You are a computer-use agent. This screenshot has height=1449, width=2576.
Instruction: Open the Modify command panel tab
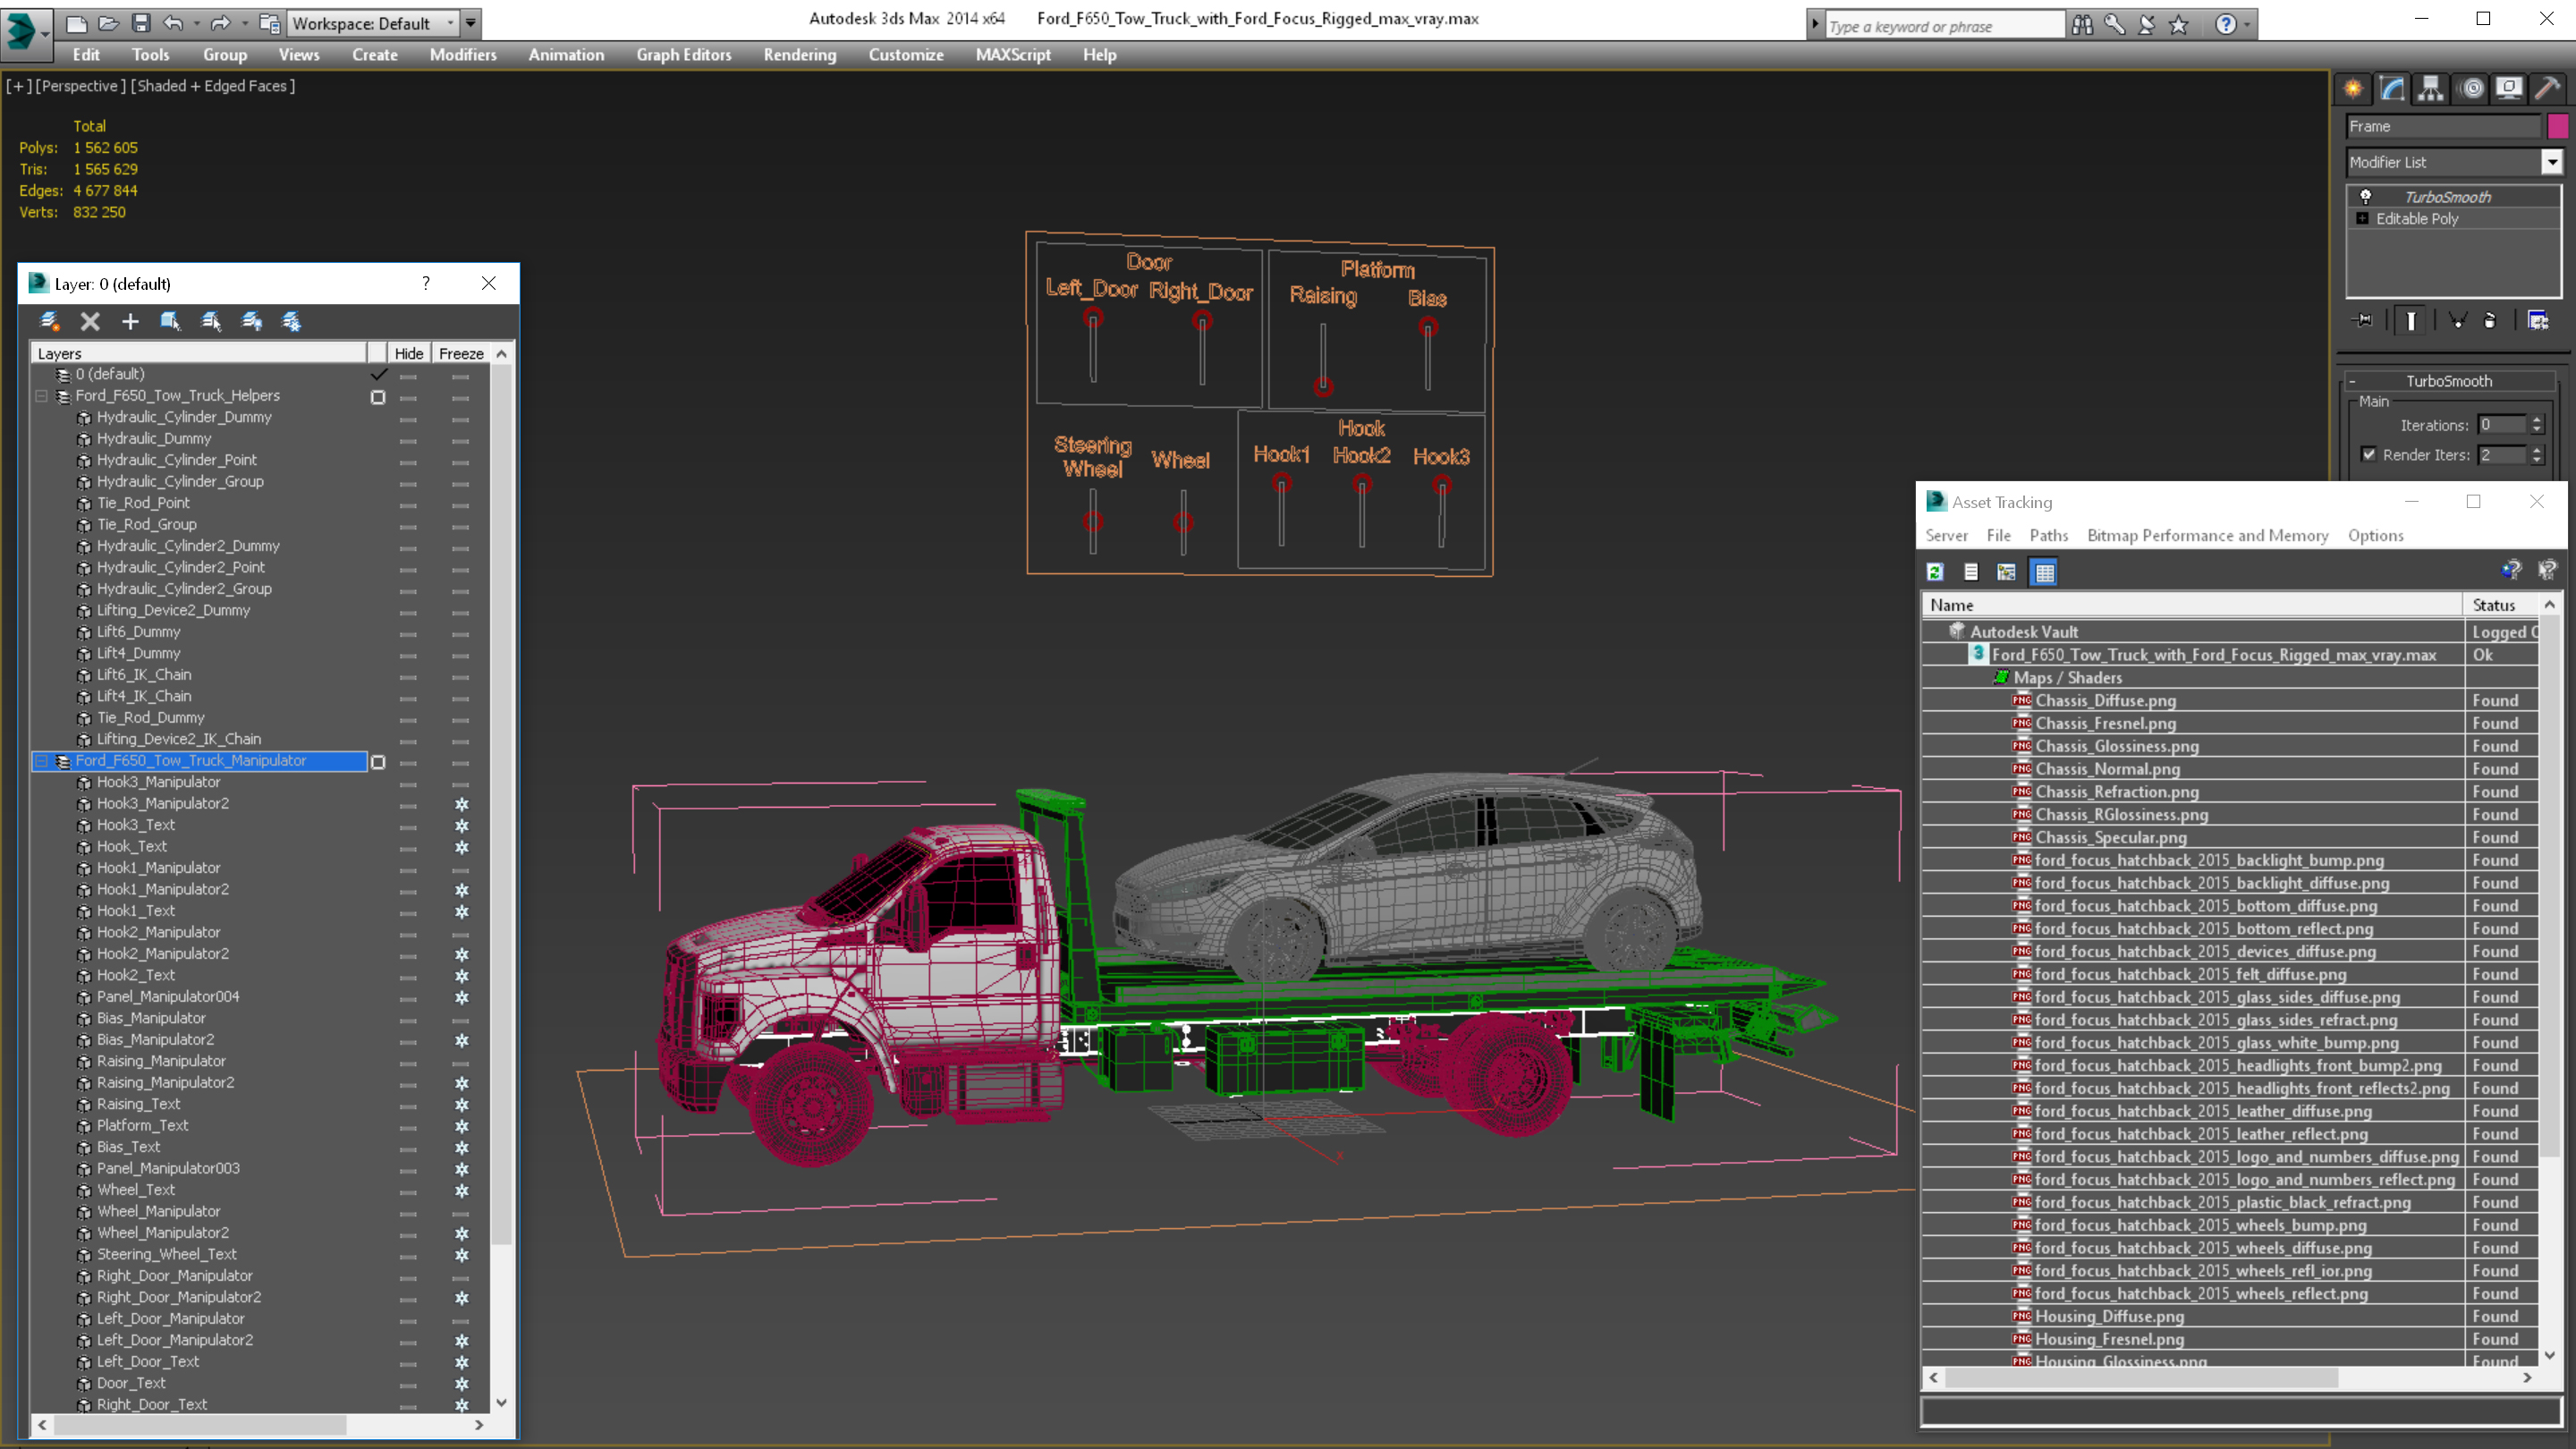click(2392, 89)
